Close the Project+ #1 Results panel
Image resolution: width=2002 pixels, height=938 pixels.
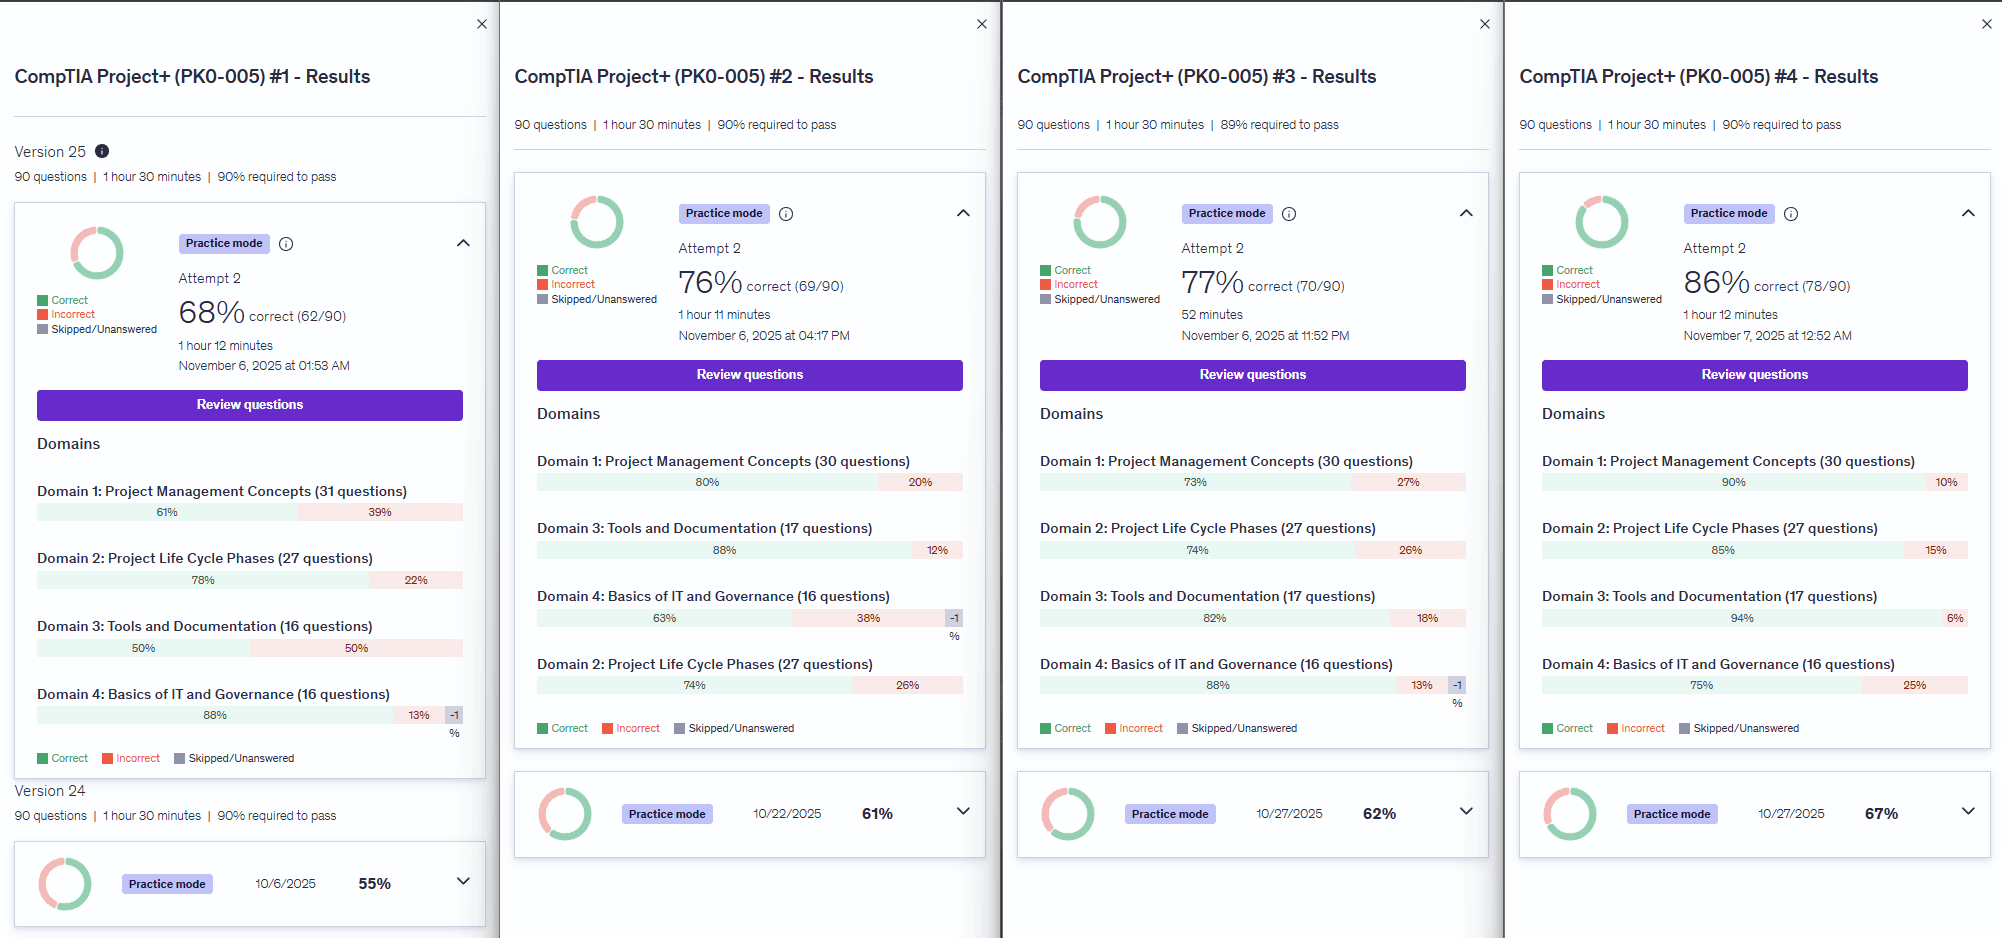(x=482, y=24)
